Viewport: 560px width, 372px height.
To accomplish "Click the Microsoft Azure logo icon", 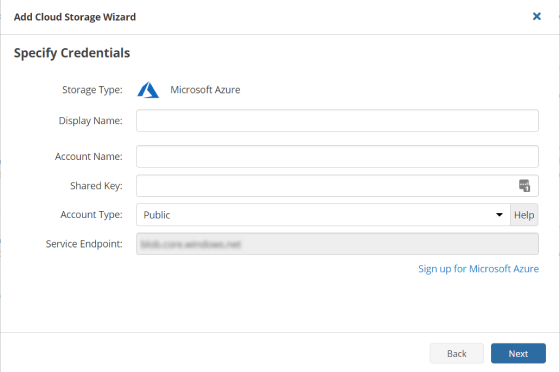I will coord(148,90).
